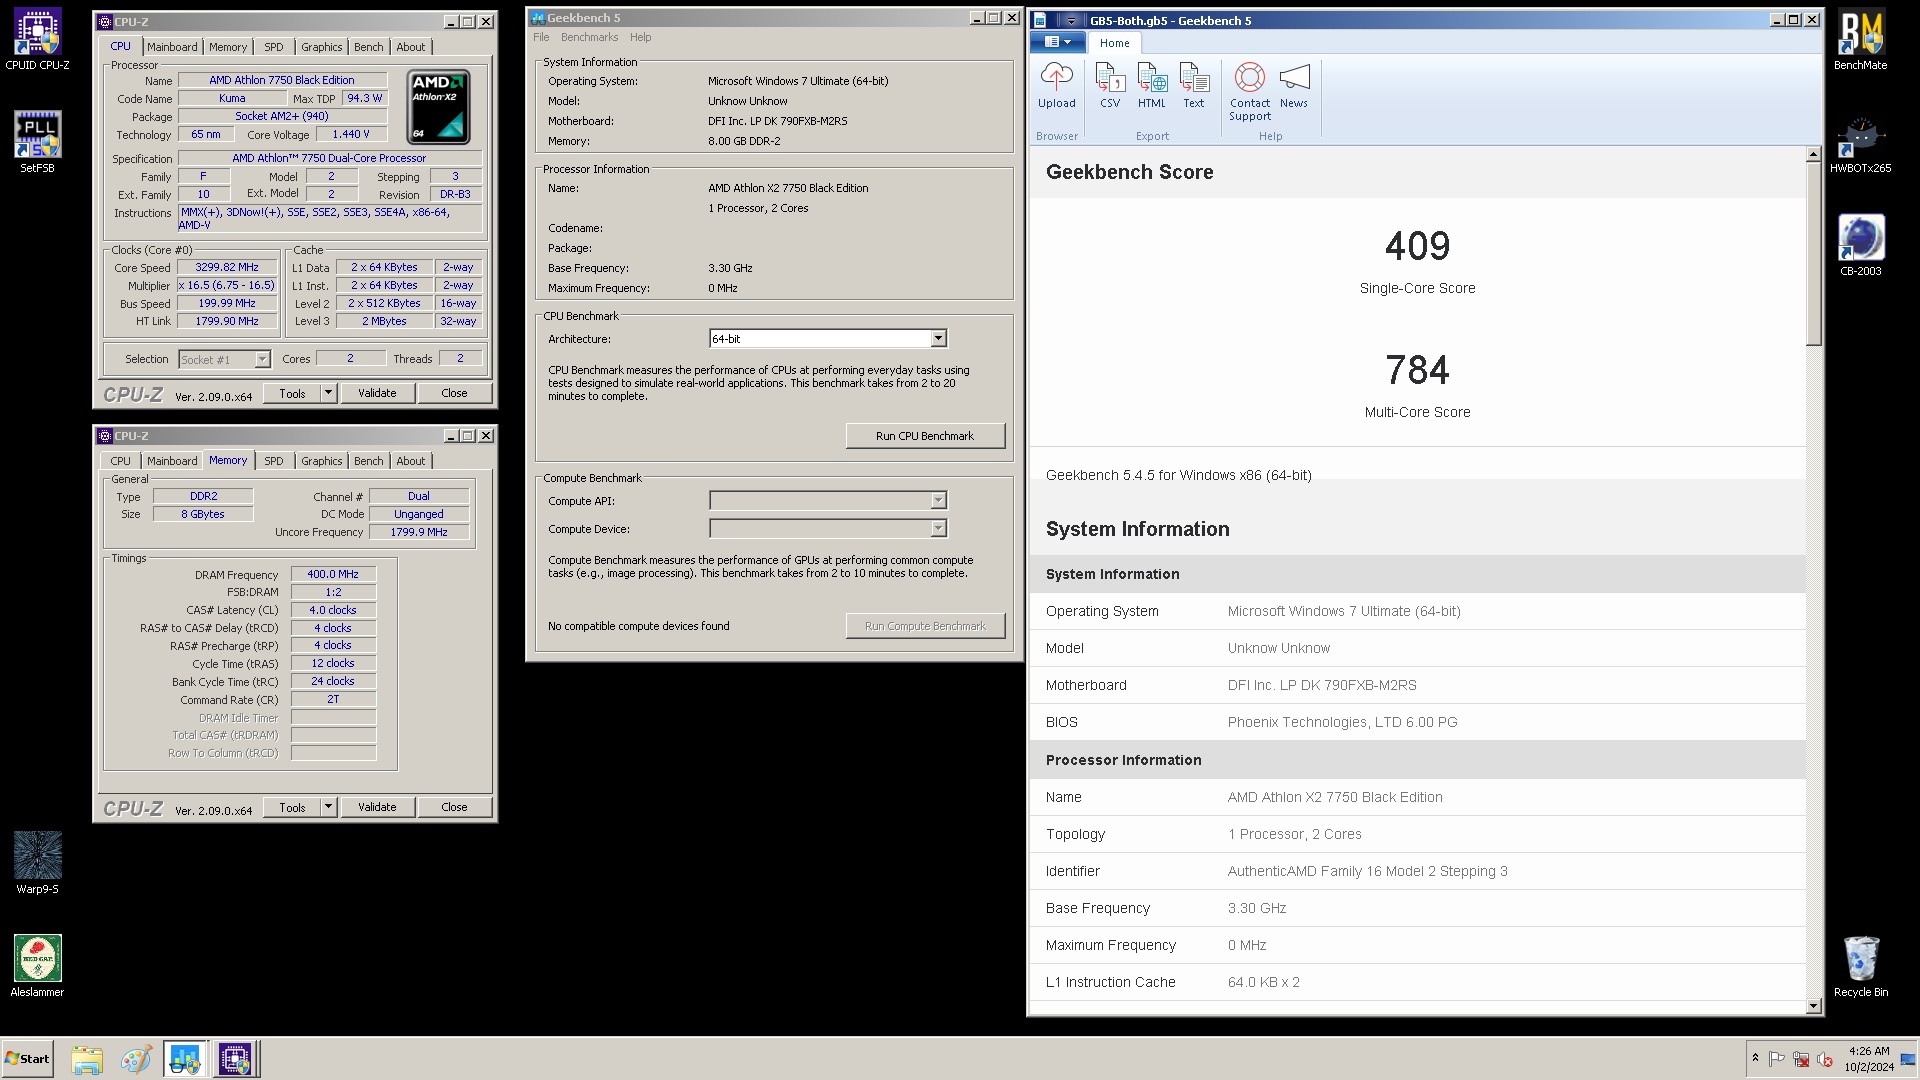The width and height of the screenshot is (1920, 1080).
Task: Click Multiplier x 16.5 value field
Action: 227,285
